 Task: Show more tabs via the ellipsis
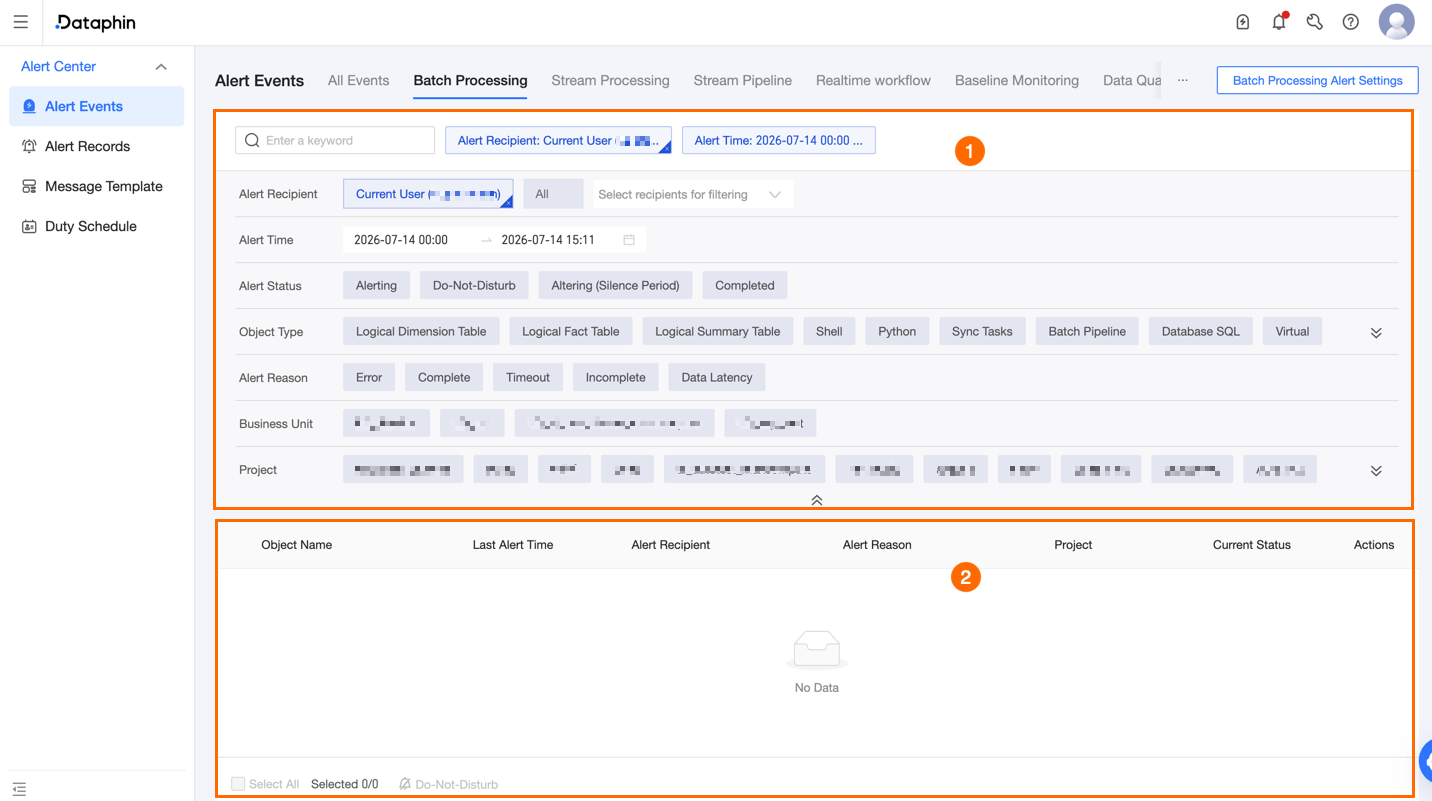[x=1183, y=81]
